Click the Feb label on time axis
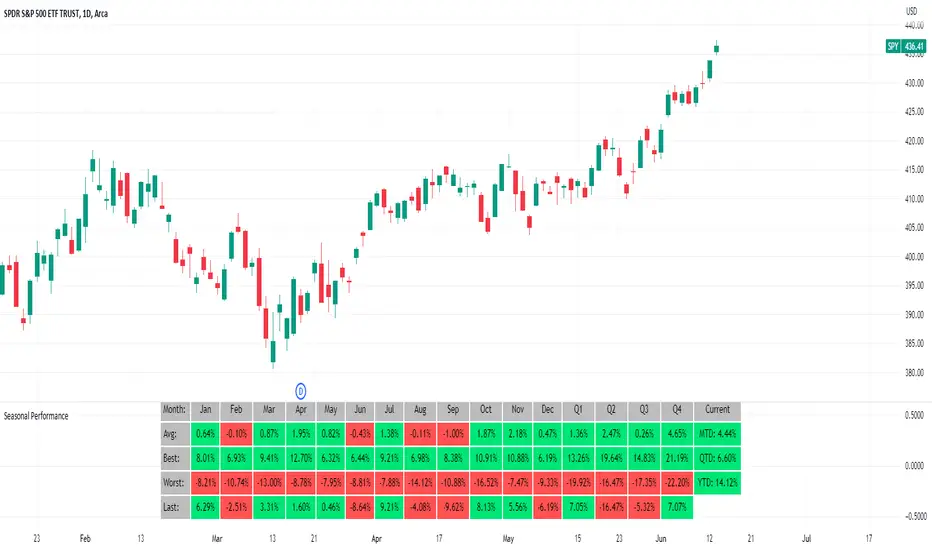 tap(82, 537)
